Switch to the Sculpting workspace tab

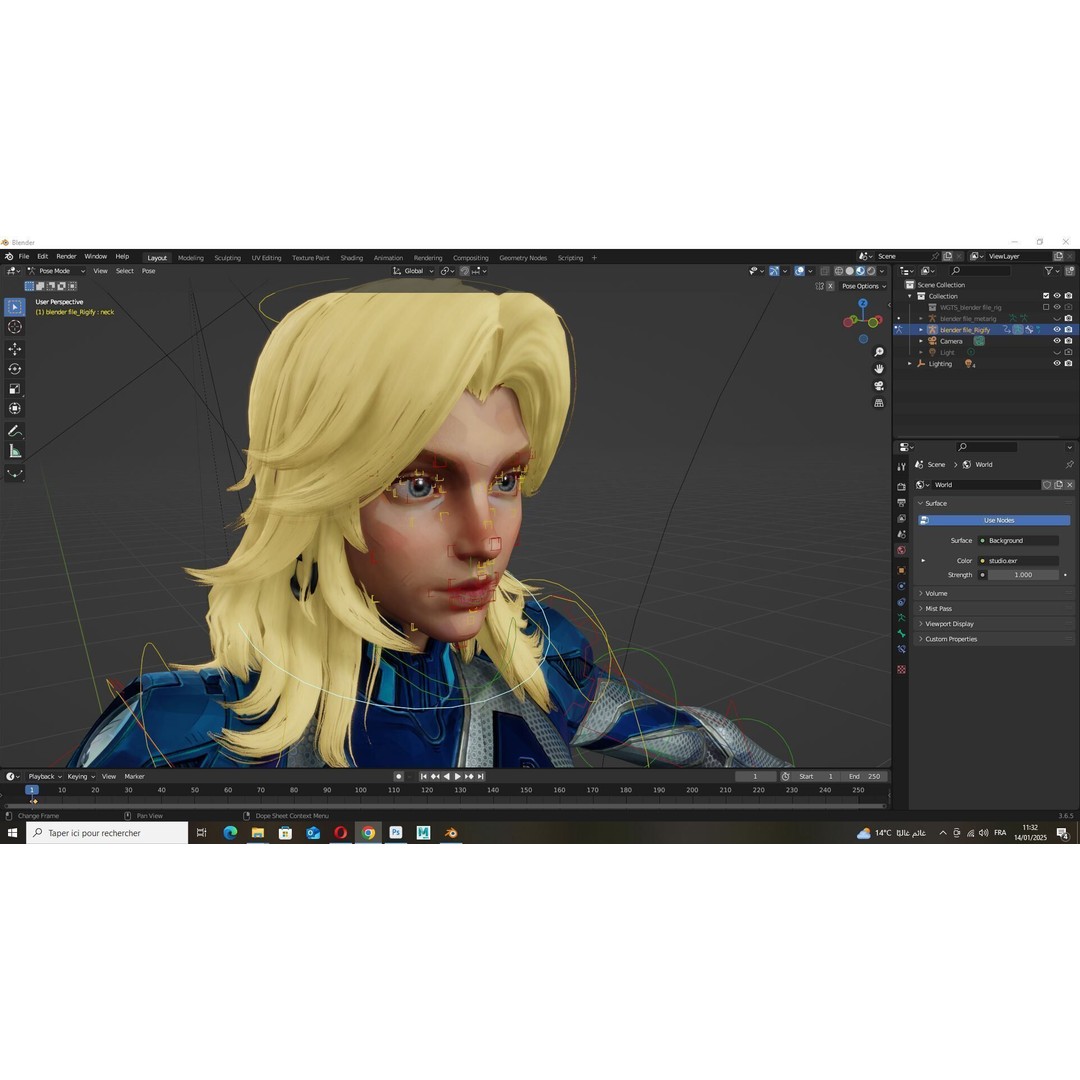click(x=227, y=258)
